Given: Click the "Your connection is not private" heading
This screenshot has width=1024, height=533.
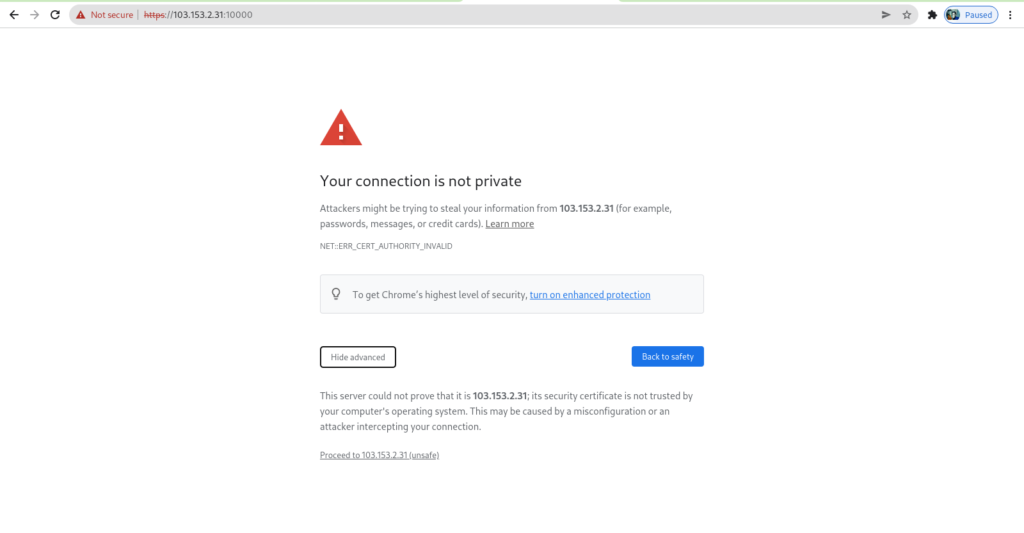Looking at the screenshot, I should point(420,181).
